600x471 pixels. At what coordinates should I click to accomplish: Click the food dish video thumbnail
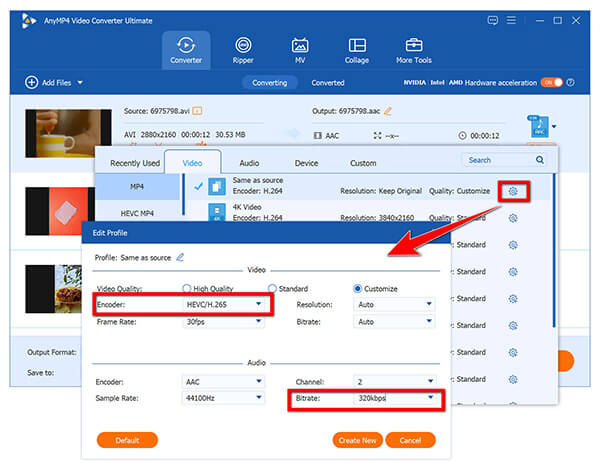pos(54,289)
